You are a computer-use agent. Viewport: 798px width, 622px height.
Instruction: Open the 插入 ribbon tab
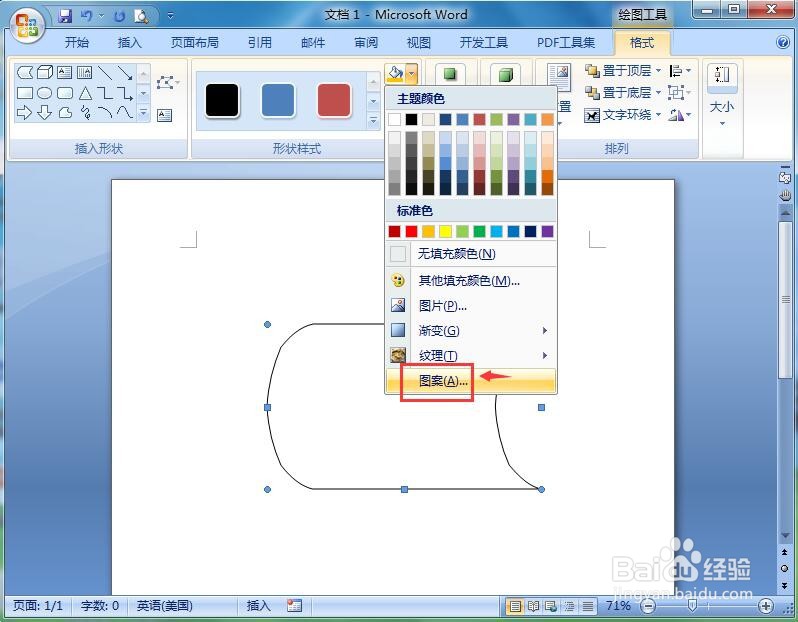pos(129,43)
